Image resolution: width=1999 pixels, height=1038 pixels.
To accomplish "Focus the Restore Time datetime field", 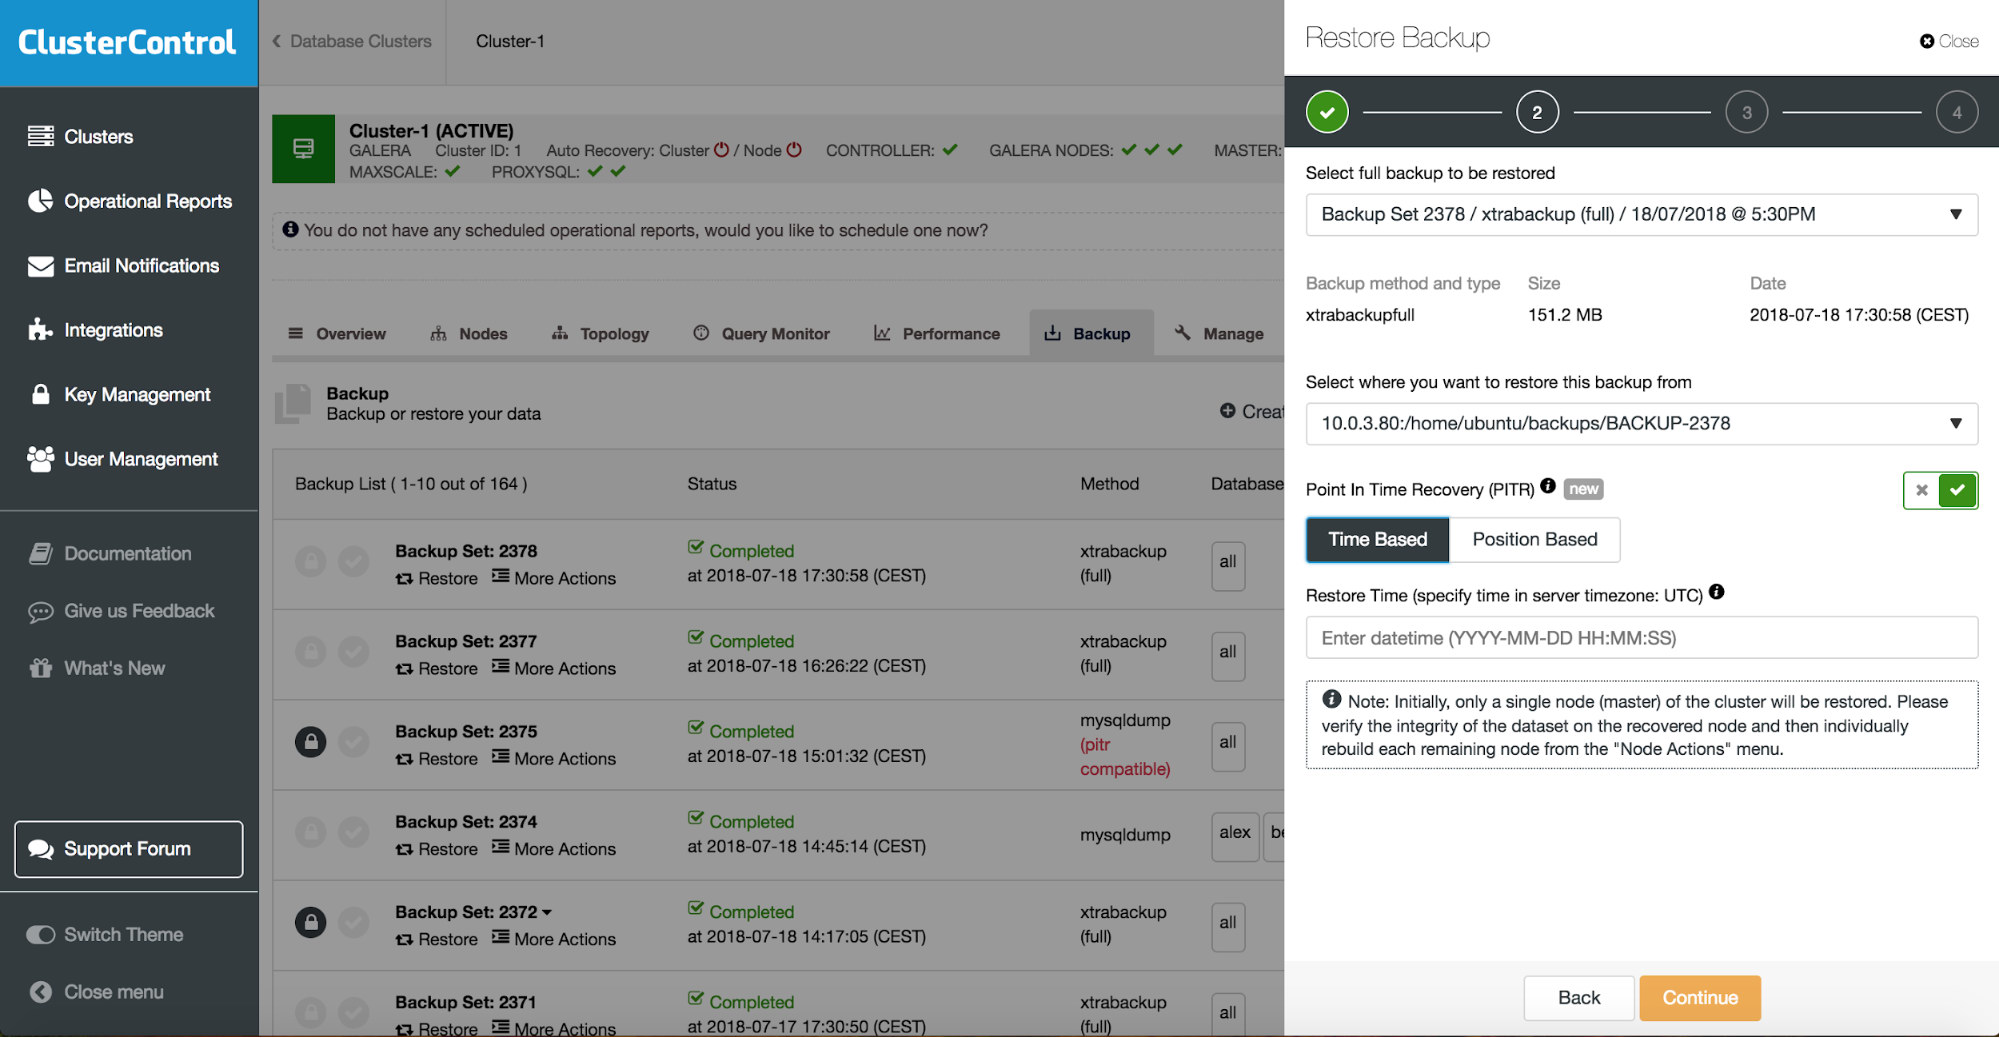I will tap(1641, 638).
